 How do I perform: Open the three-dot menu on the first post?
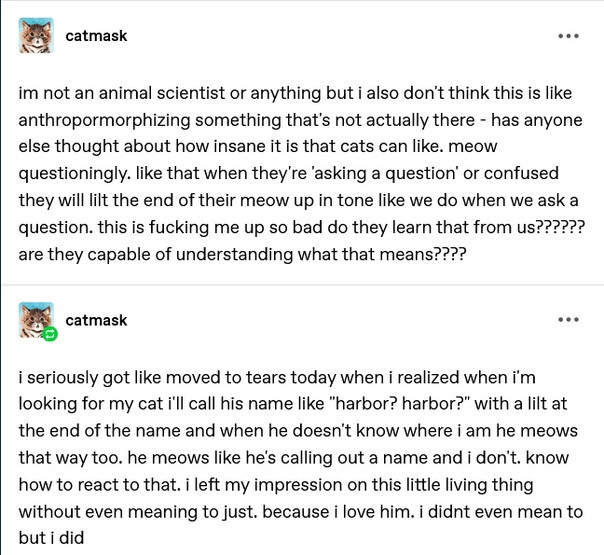(569, 36)
